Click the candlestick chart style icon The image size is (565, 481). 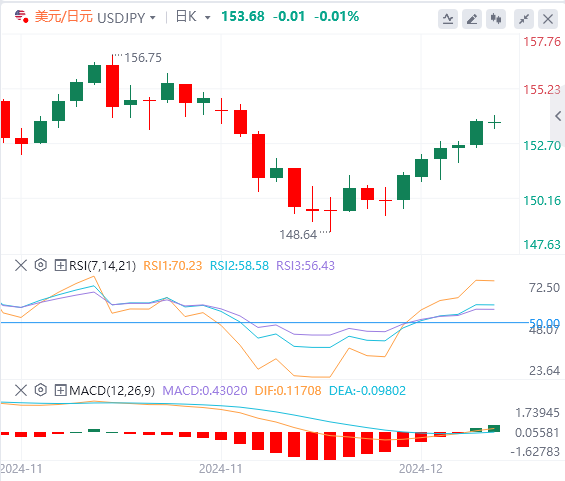(496, 19)
